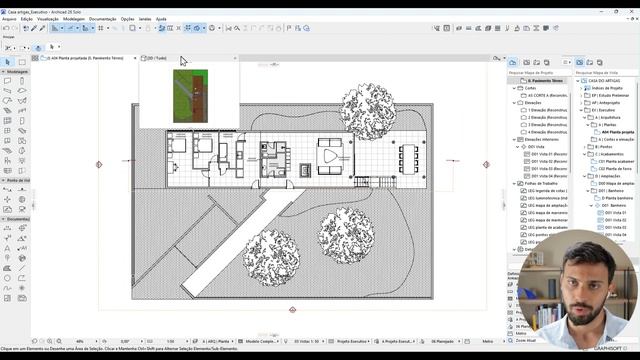Screen dimensions: 640x360
Task: Collapse the Elevações tree node
Action: point(514,103)
